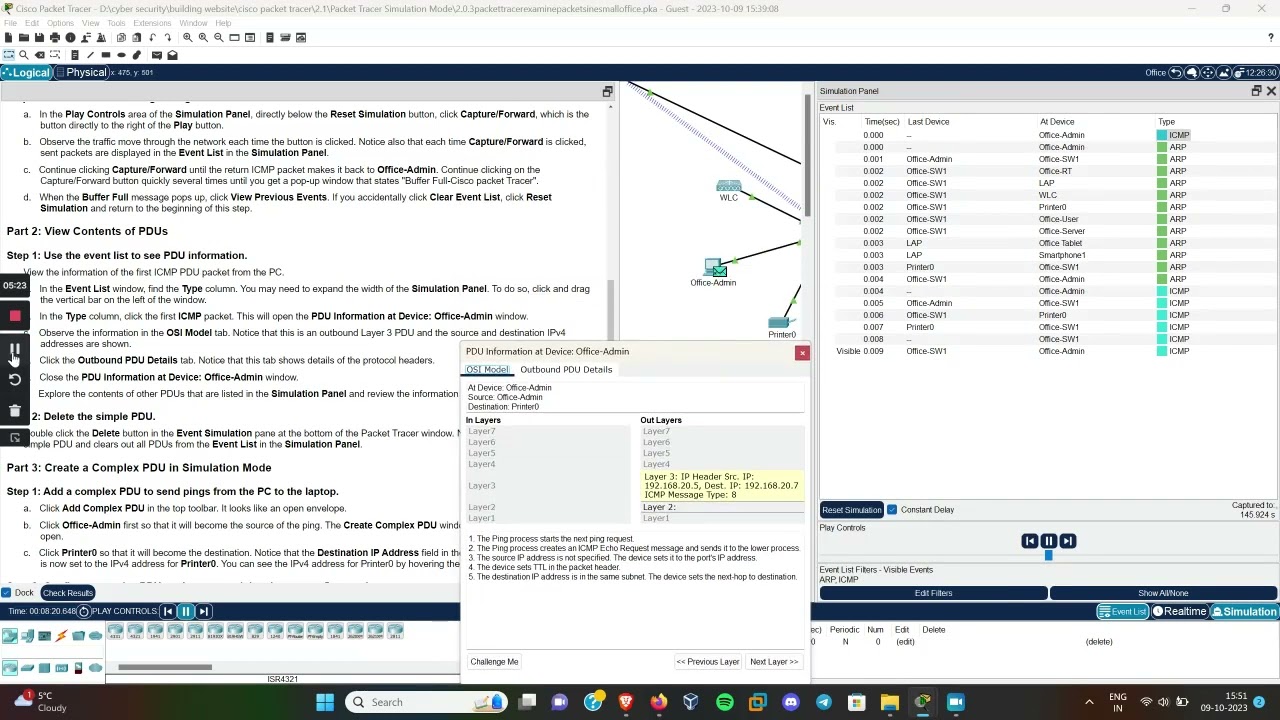This screenshot has height=720, width=1280.
Task: Click the Zoom Out magnifier icon
Action: click(219, 38)
